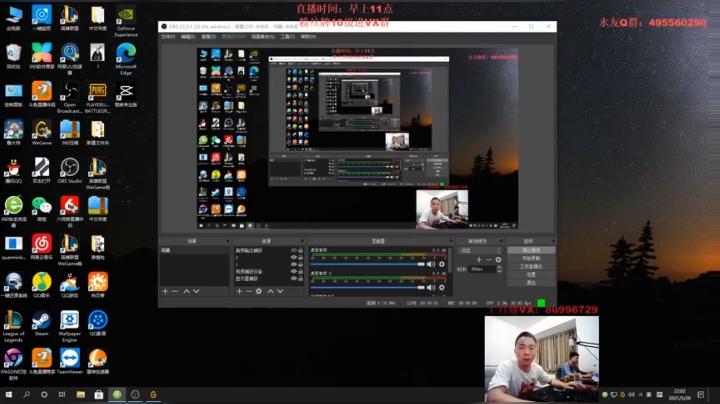Open WeGame desktop shortcut
Viewport: 720px width, 404px height.
[x=41, y=133]
